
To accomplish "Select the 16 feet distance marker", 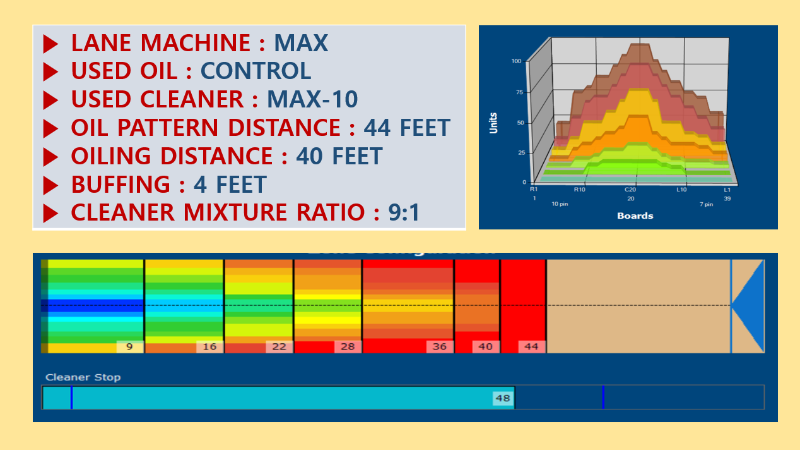I will (x=208, y=346).
